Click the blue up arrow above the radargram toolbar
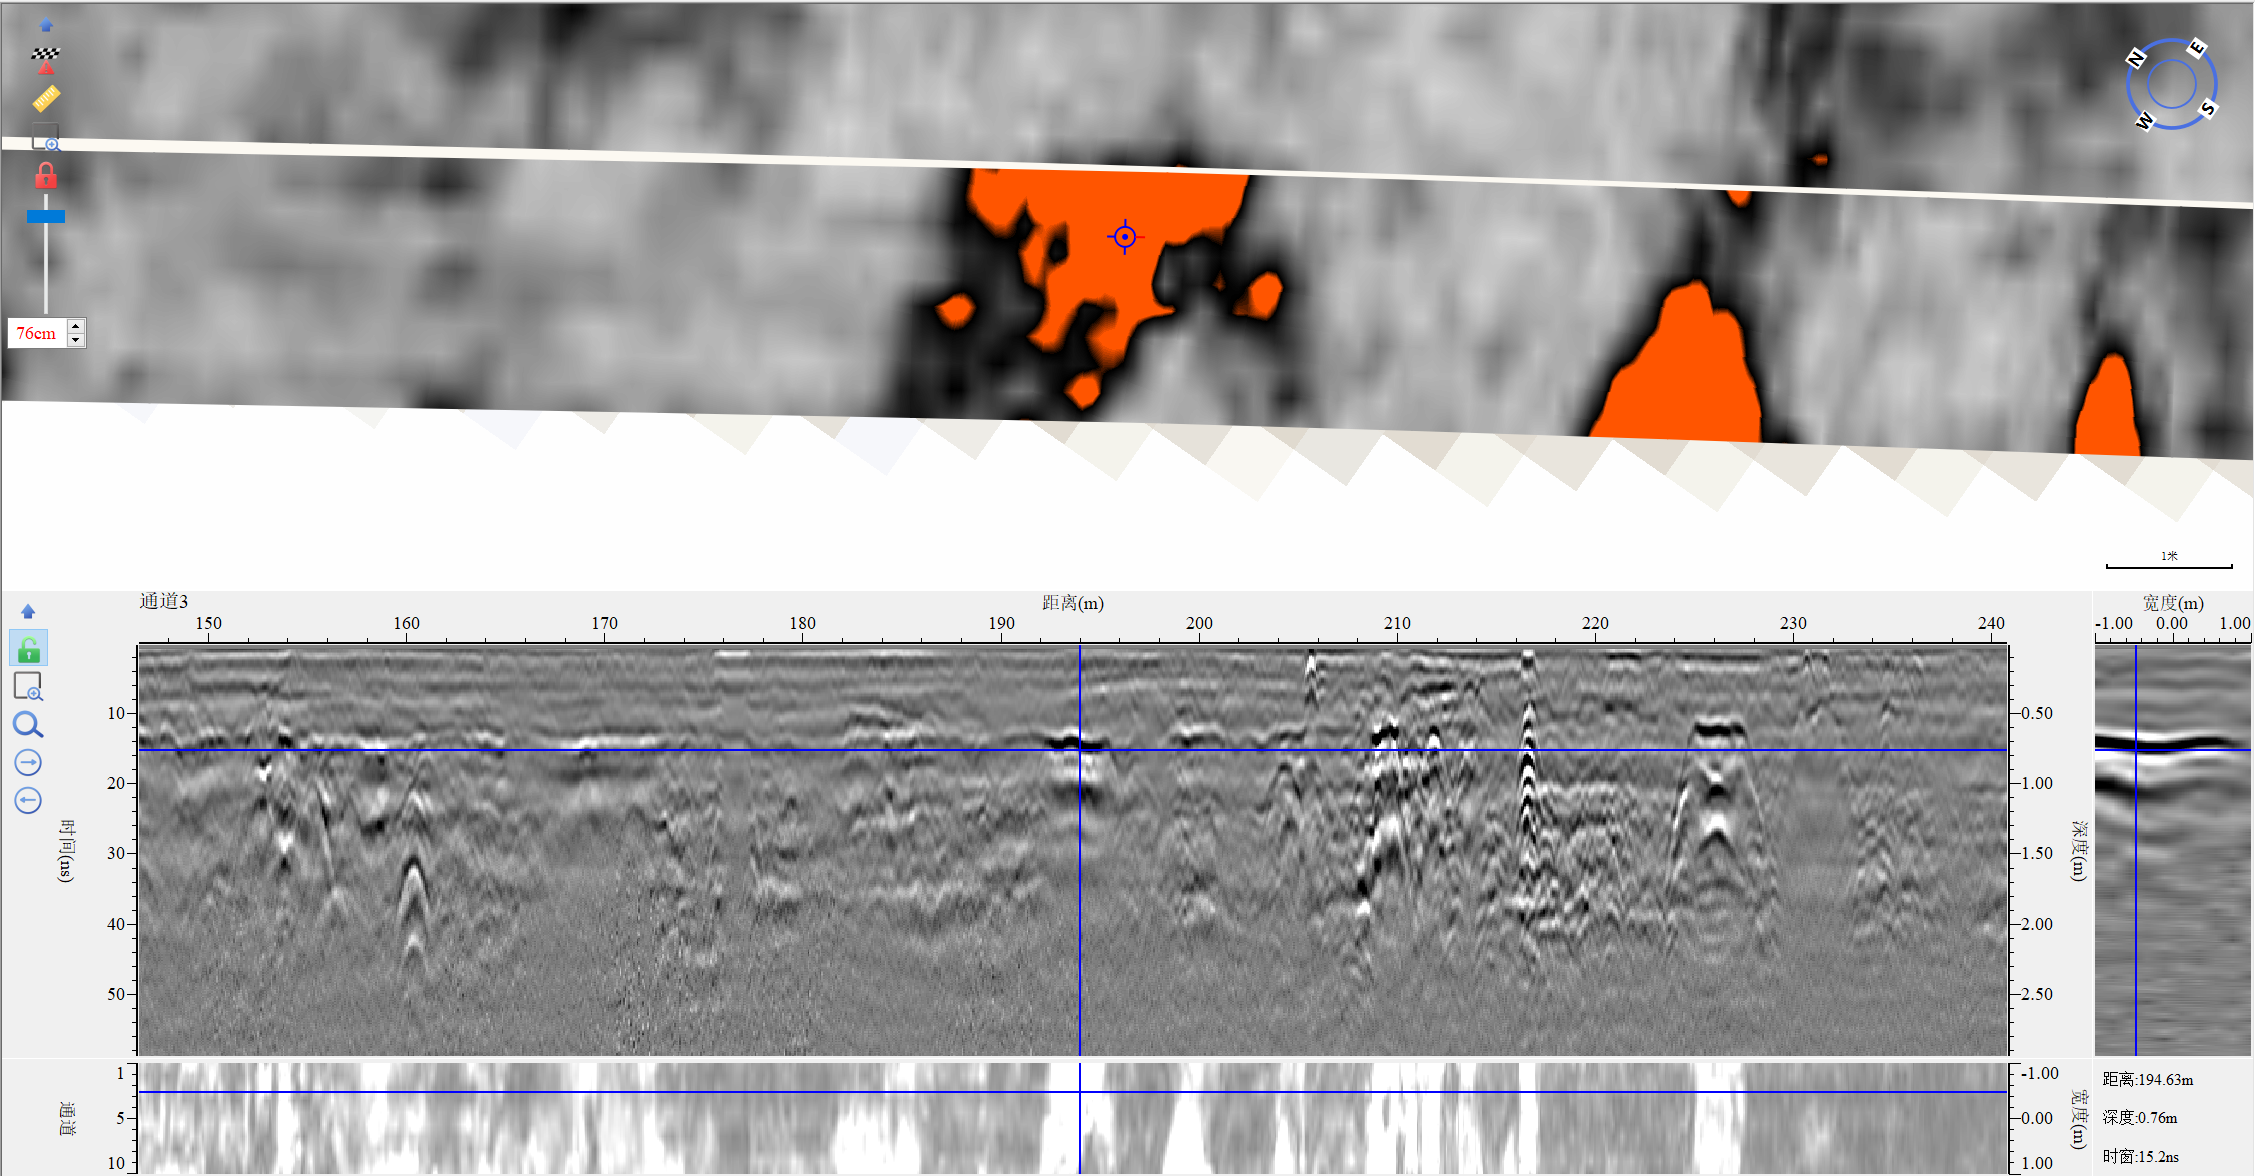2255x1176 pixels. point(28,611)
